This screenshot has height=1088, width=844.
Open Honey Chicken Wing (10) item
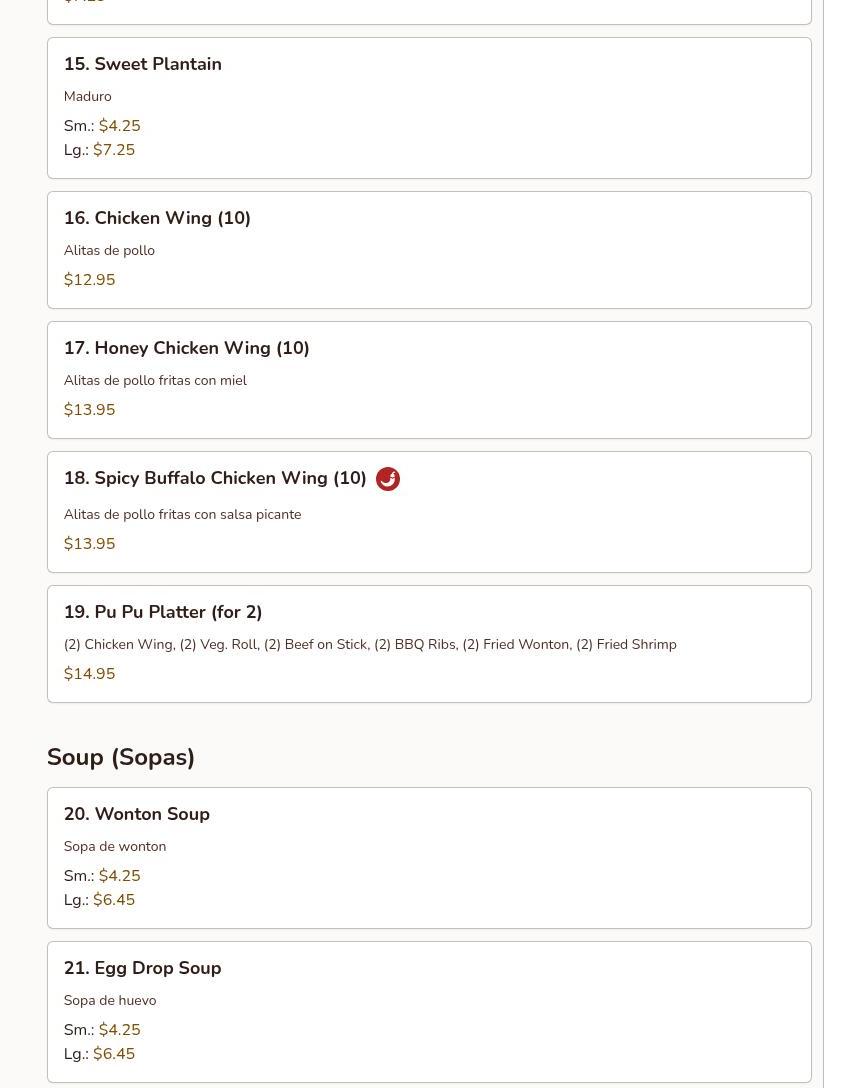tap(429, 380)
